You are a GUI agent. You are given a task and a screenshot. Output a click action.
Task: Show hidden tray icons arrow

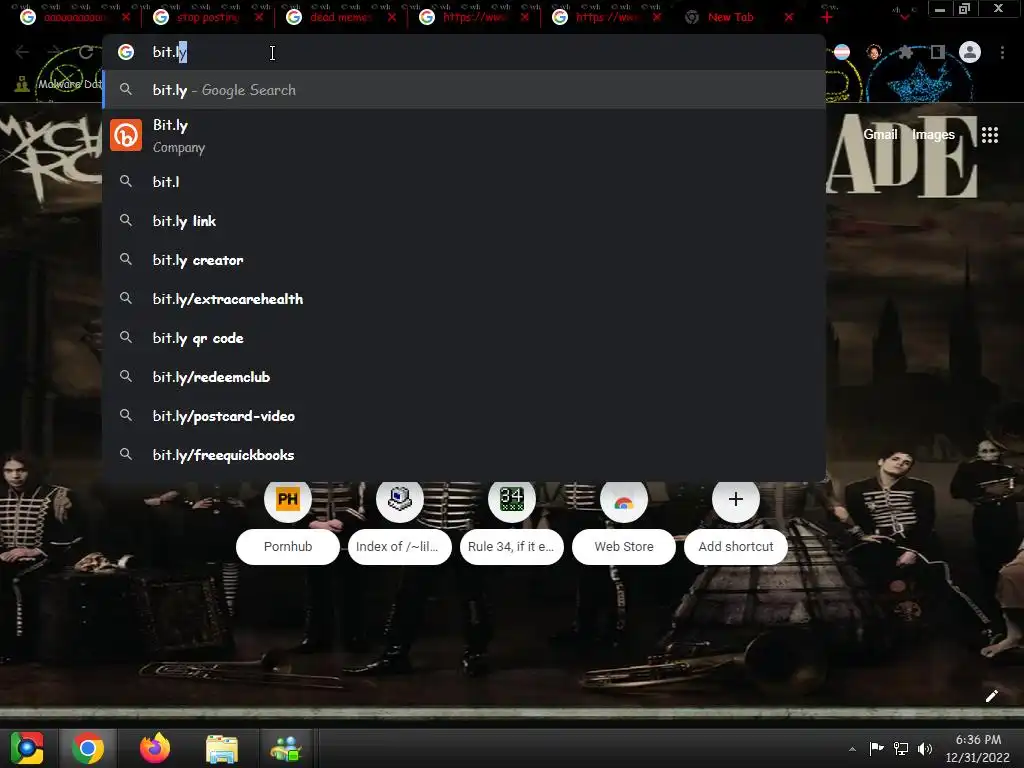(x=852, y=749)
